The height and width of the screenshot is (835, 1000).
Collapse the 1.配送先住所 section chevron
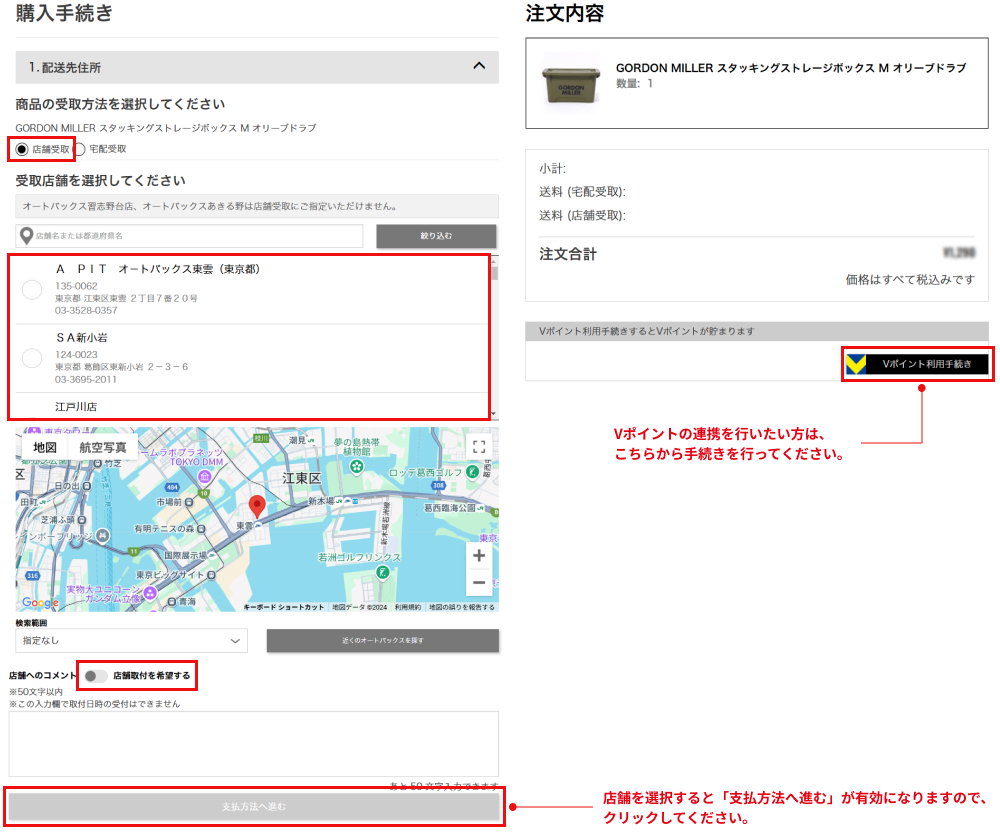tap(479, 66)
